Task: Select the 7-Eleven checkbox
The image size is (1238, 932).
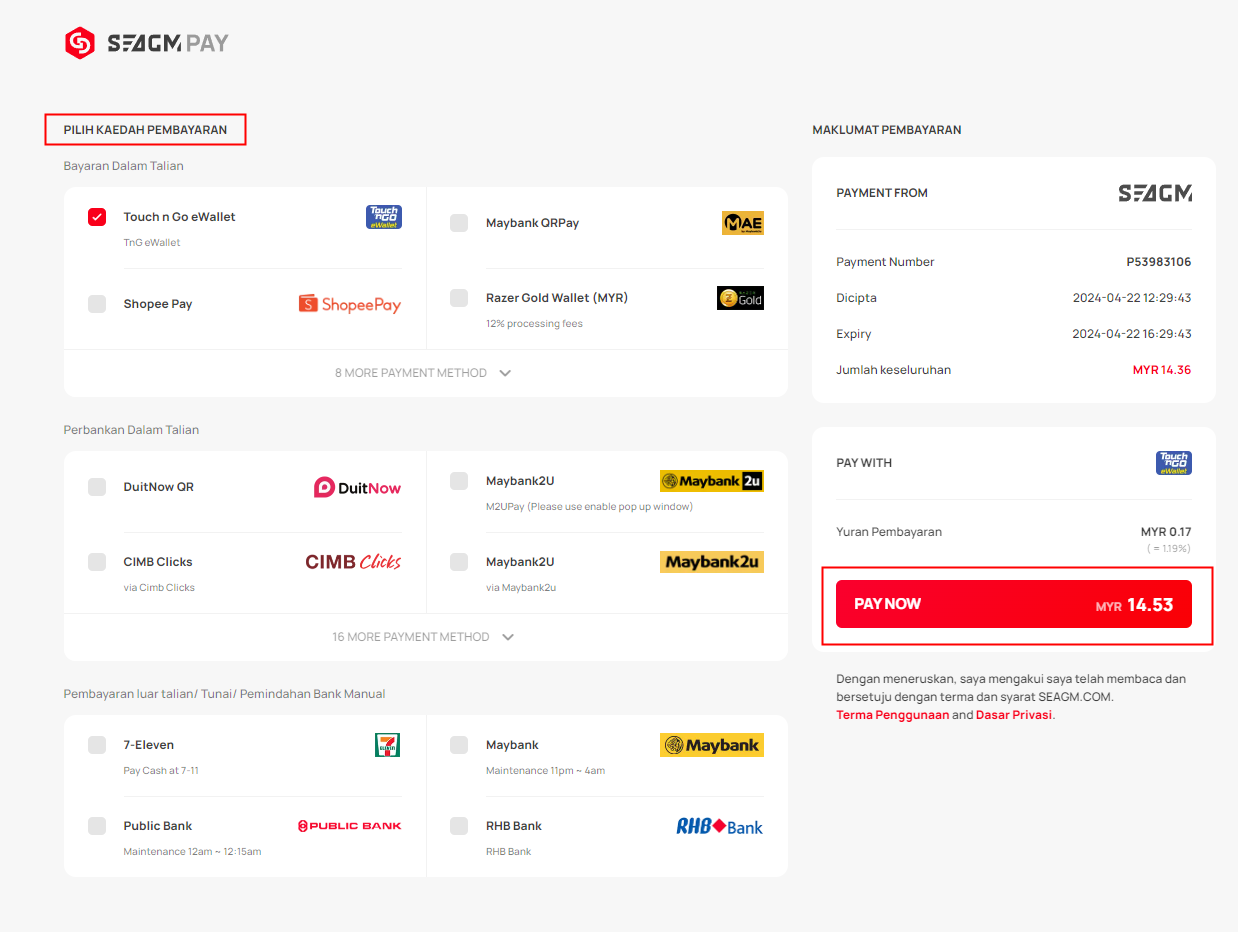Action: click(x=97, y=745)
